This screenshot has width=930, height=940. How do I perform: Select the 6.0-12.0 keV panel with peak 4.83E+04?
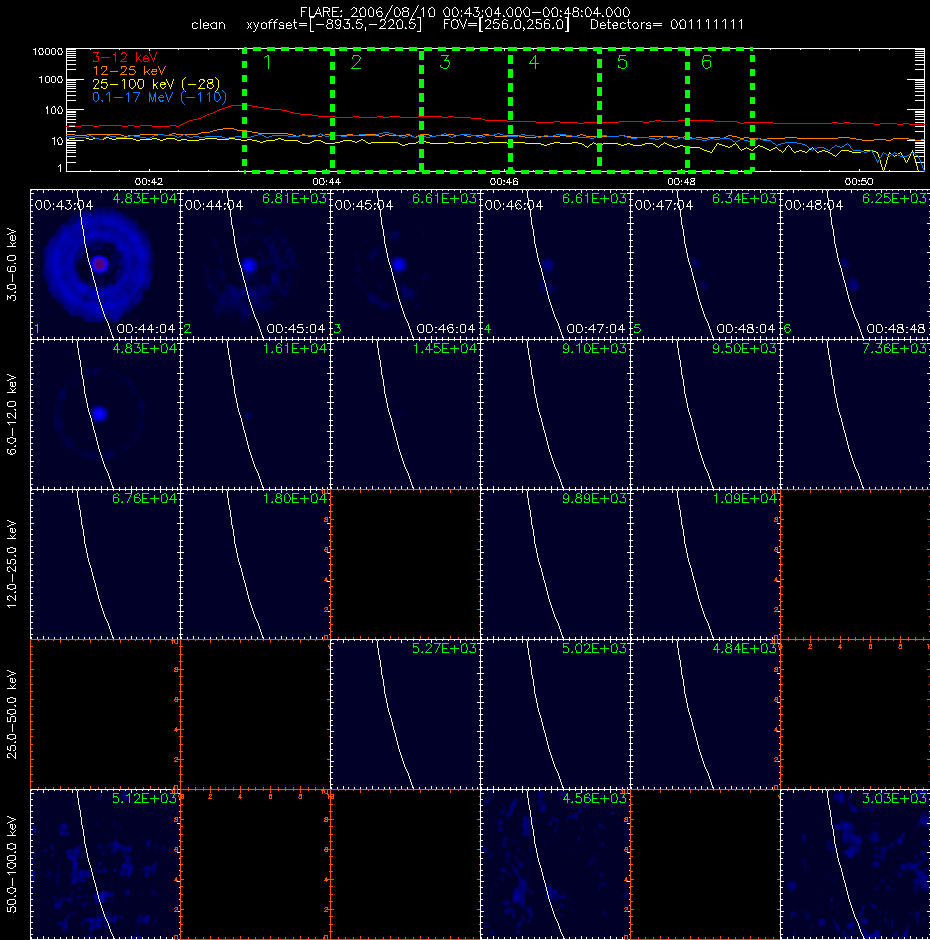tap(105, 414)
